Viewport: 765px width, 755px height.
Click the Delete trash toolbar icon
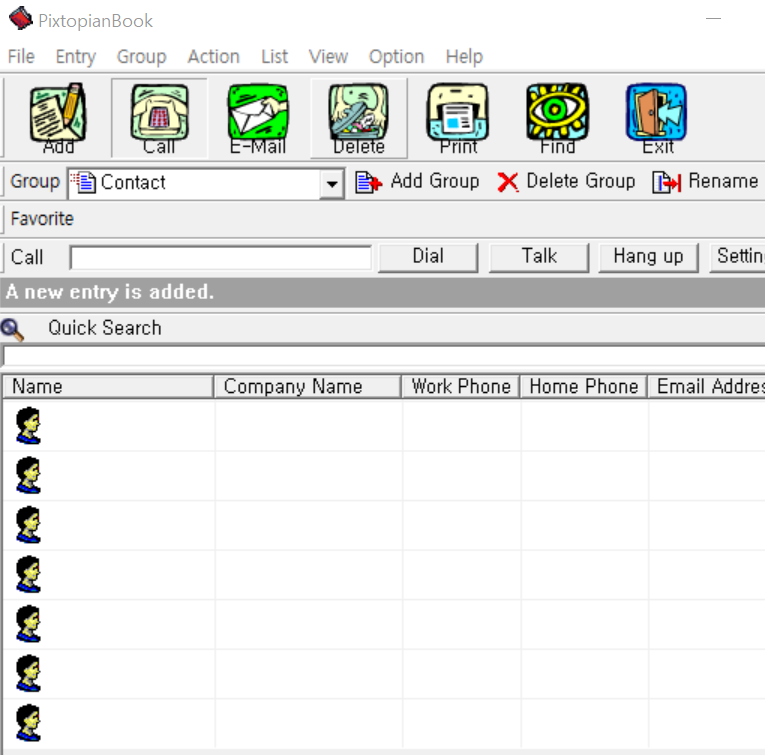click(359, 119)
